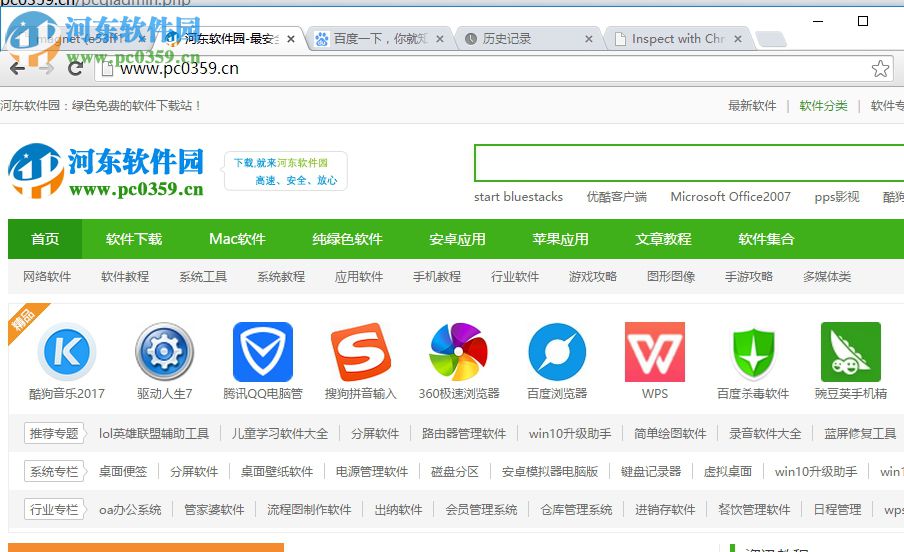Open a new tab button
The height and width of the screenshot is (552, 904).
771,39
